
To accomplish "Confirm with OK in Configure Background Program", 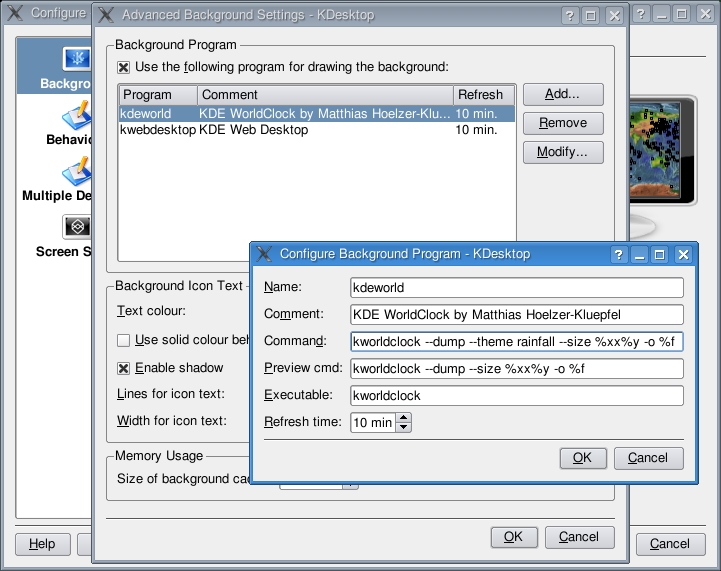I will pos(583,458).
